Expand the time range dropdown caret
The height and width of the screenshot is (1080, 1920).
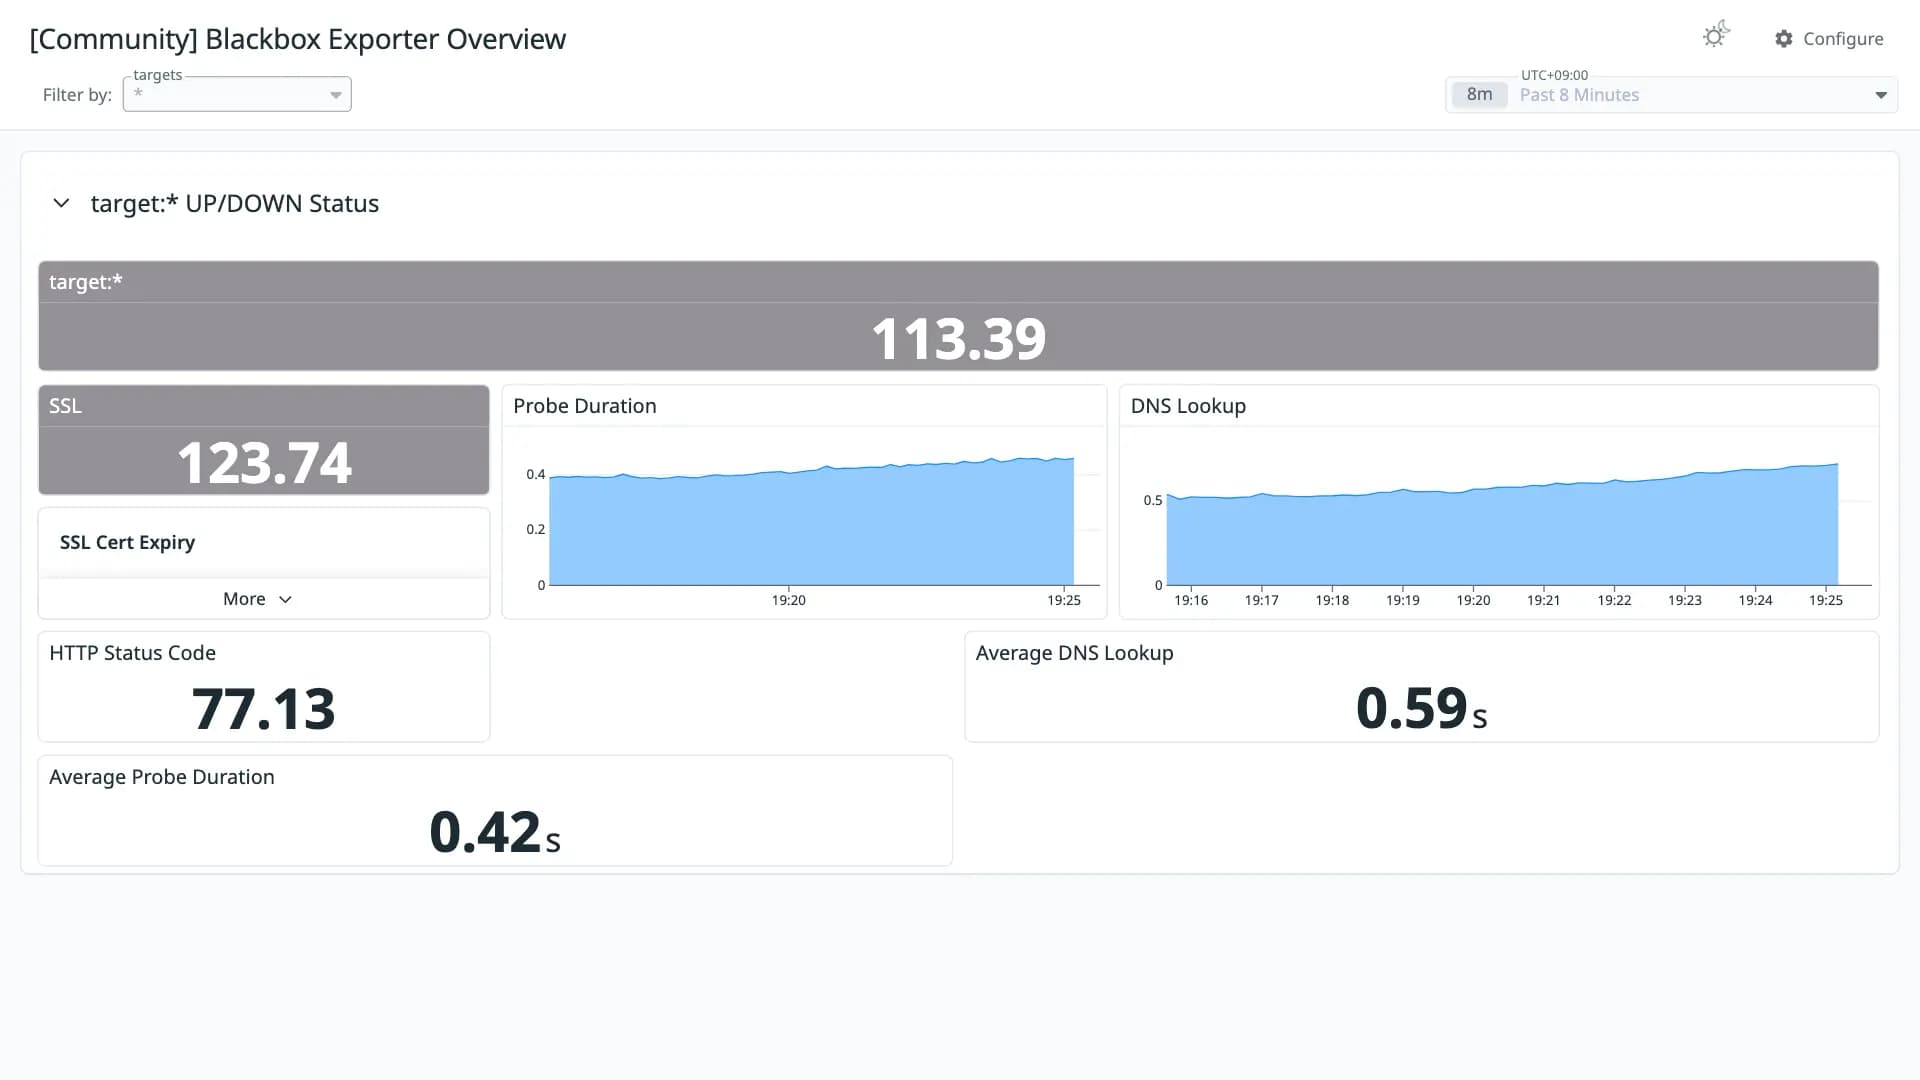click(x=1881, y=95)
